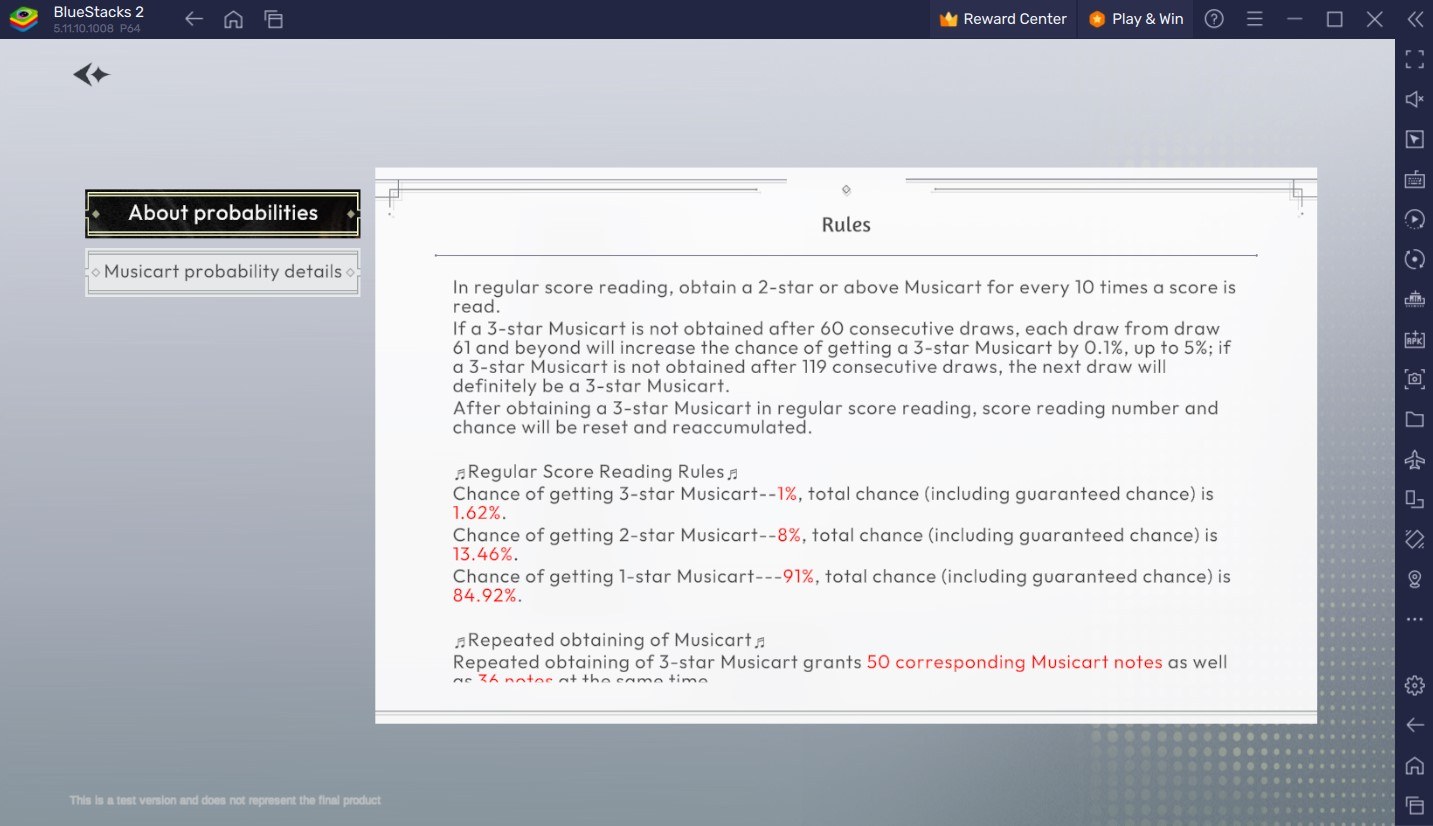Open media folder icon in sidebar
1433x826 pixels.
1414,419
